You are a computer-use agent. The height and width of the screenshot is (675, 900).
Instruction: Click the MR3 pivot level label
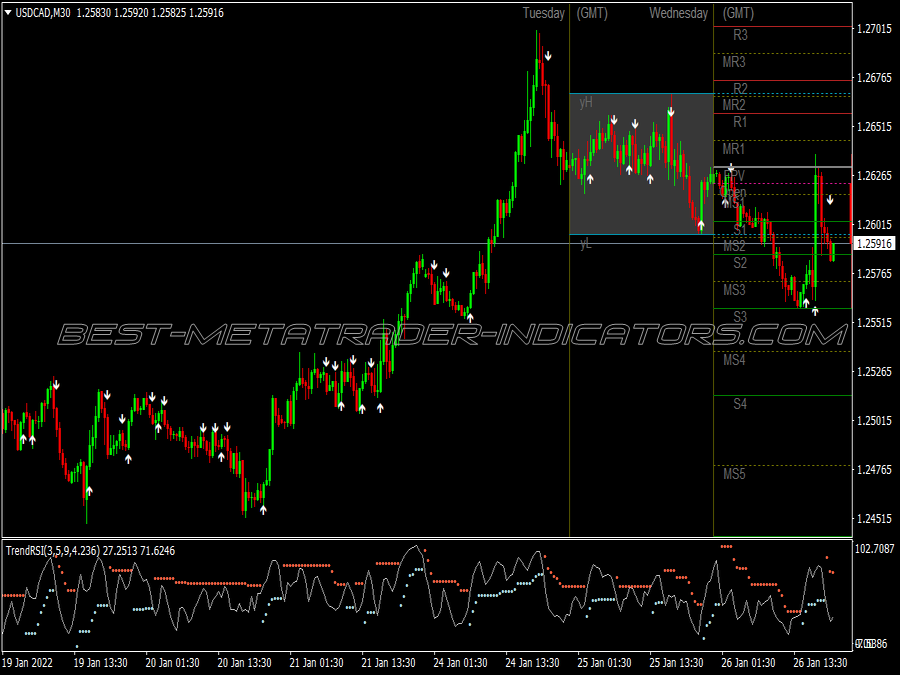(x=734, y=62)
